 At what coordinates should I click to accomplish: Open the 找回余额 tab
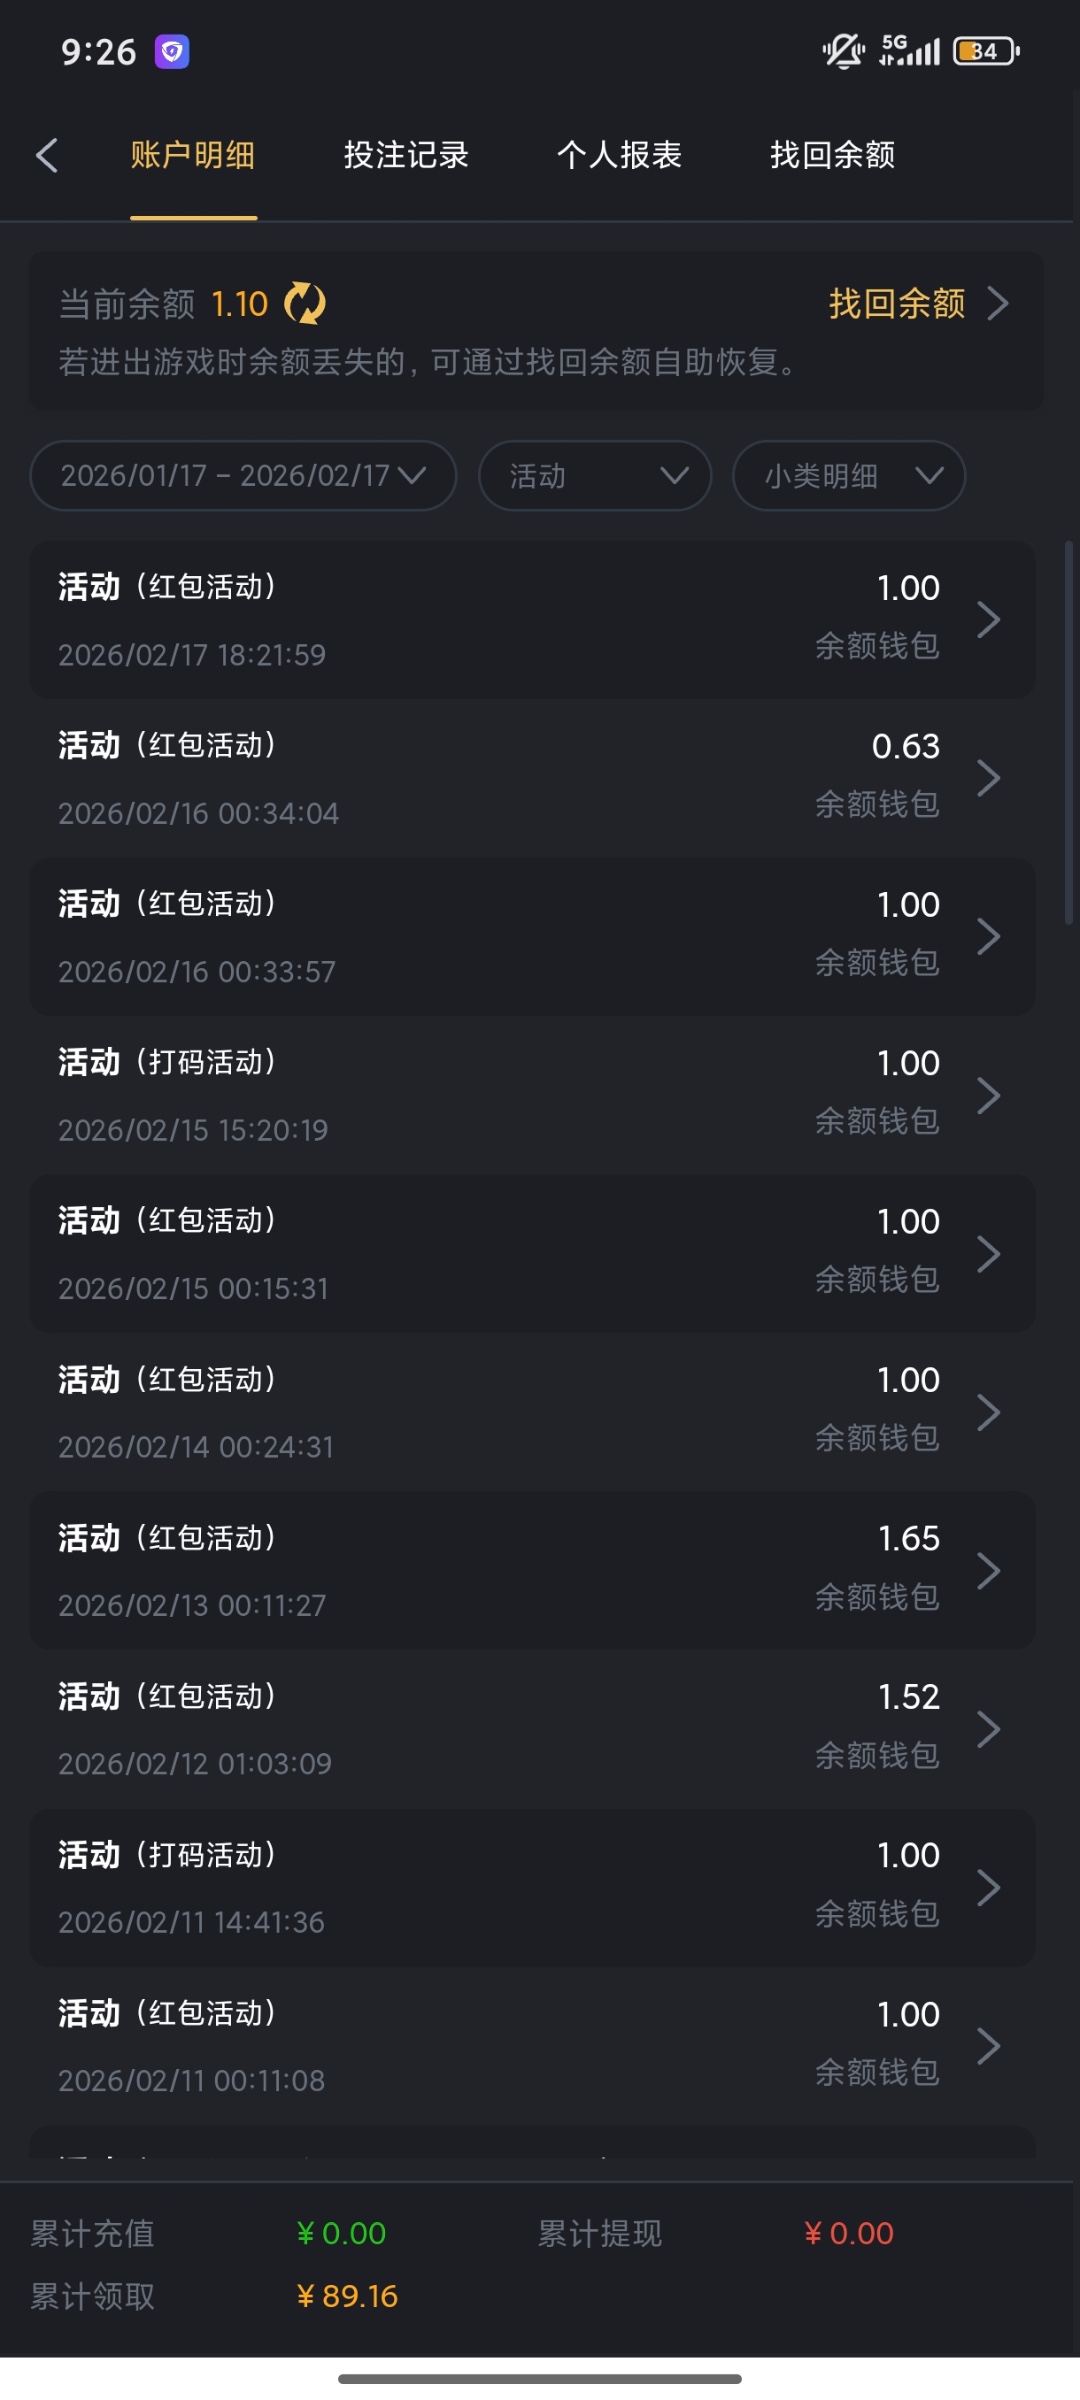(832, 155)
